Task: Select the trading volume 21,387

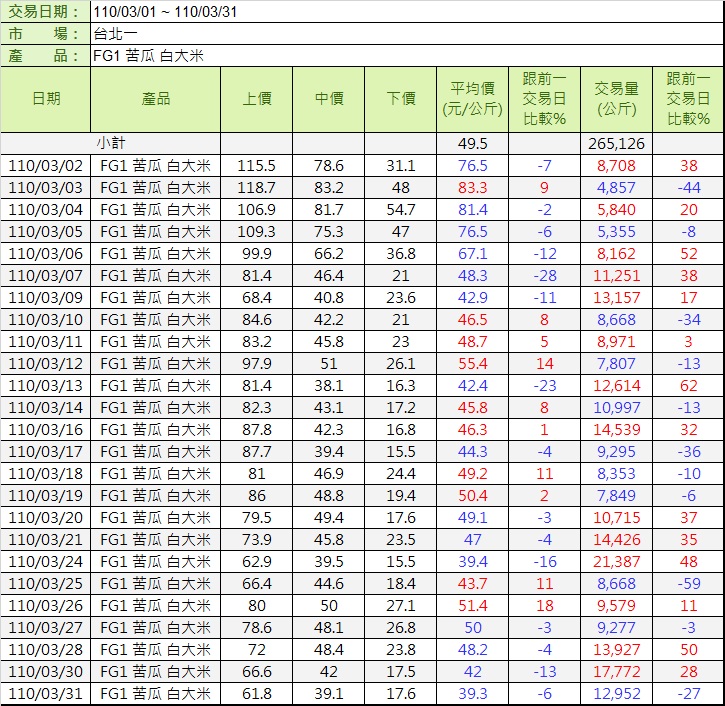Action: coord(616,562)
